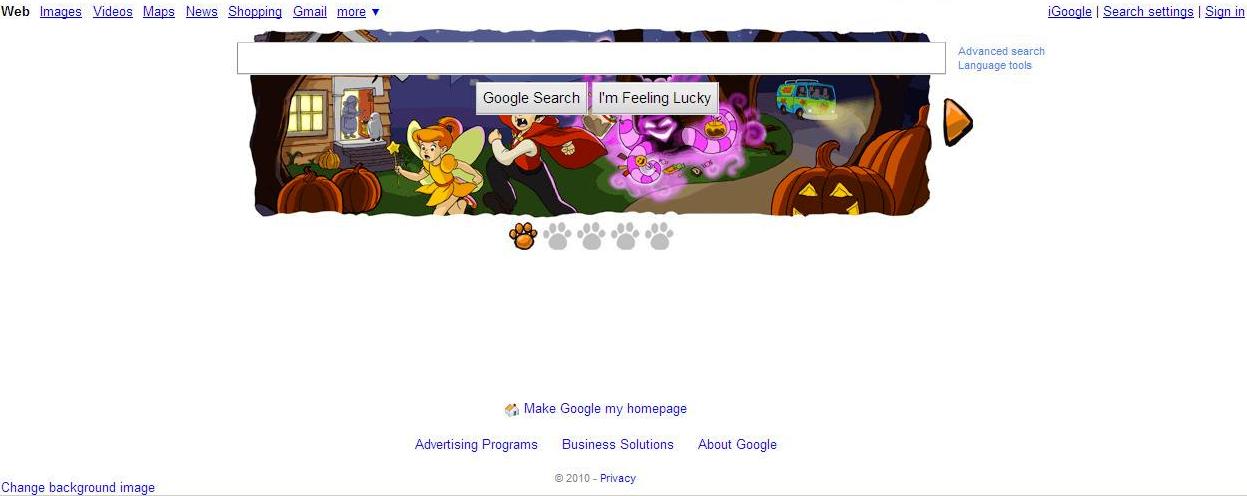1247x496 pixels.
Task: Select the fifth gray paw print
Action: tap(659, 236)
